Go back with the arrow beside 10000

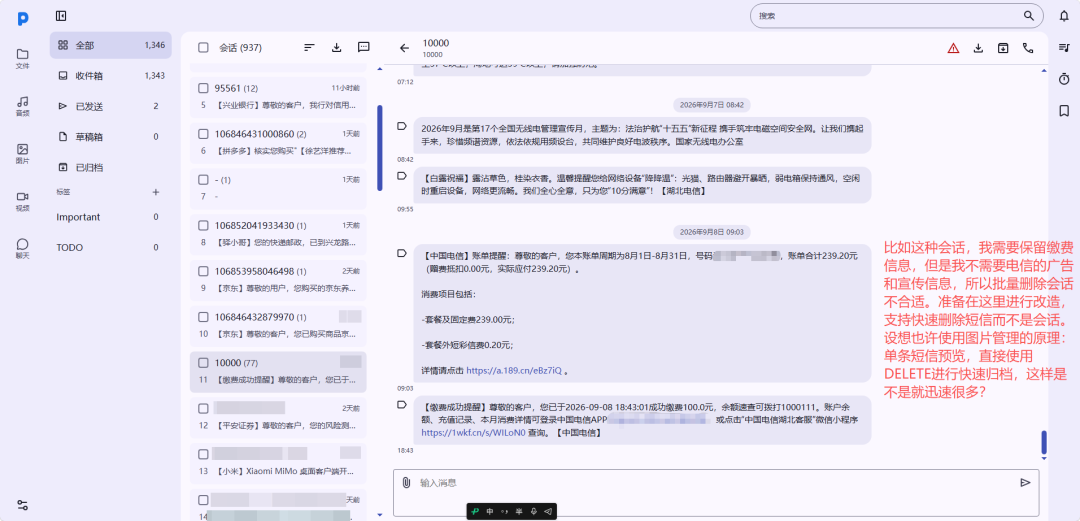(404, 48)
